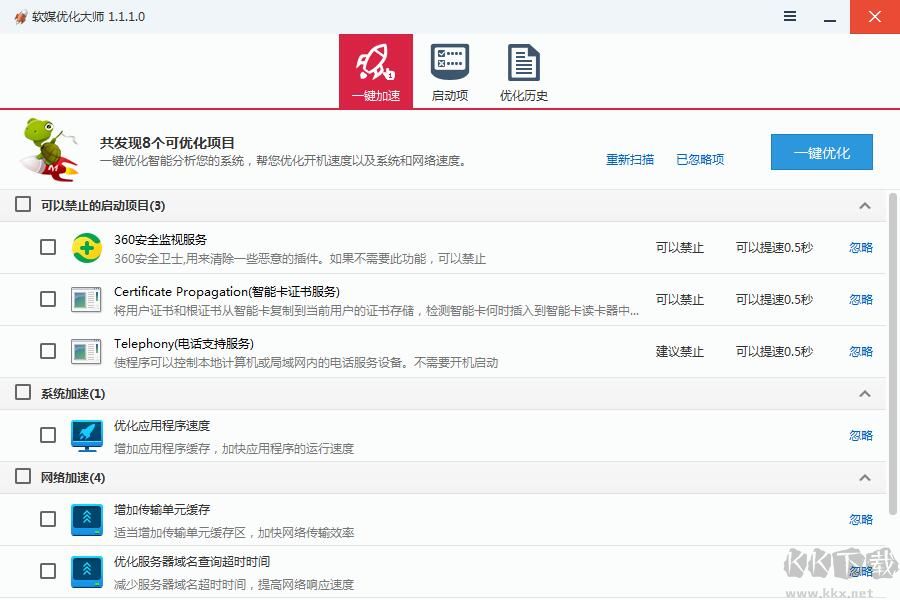Collapse the 网络加速 section

[x=864, y=477]
